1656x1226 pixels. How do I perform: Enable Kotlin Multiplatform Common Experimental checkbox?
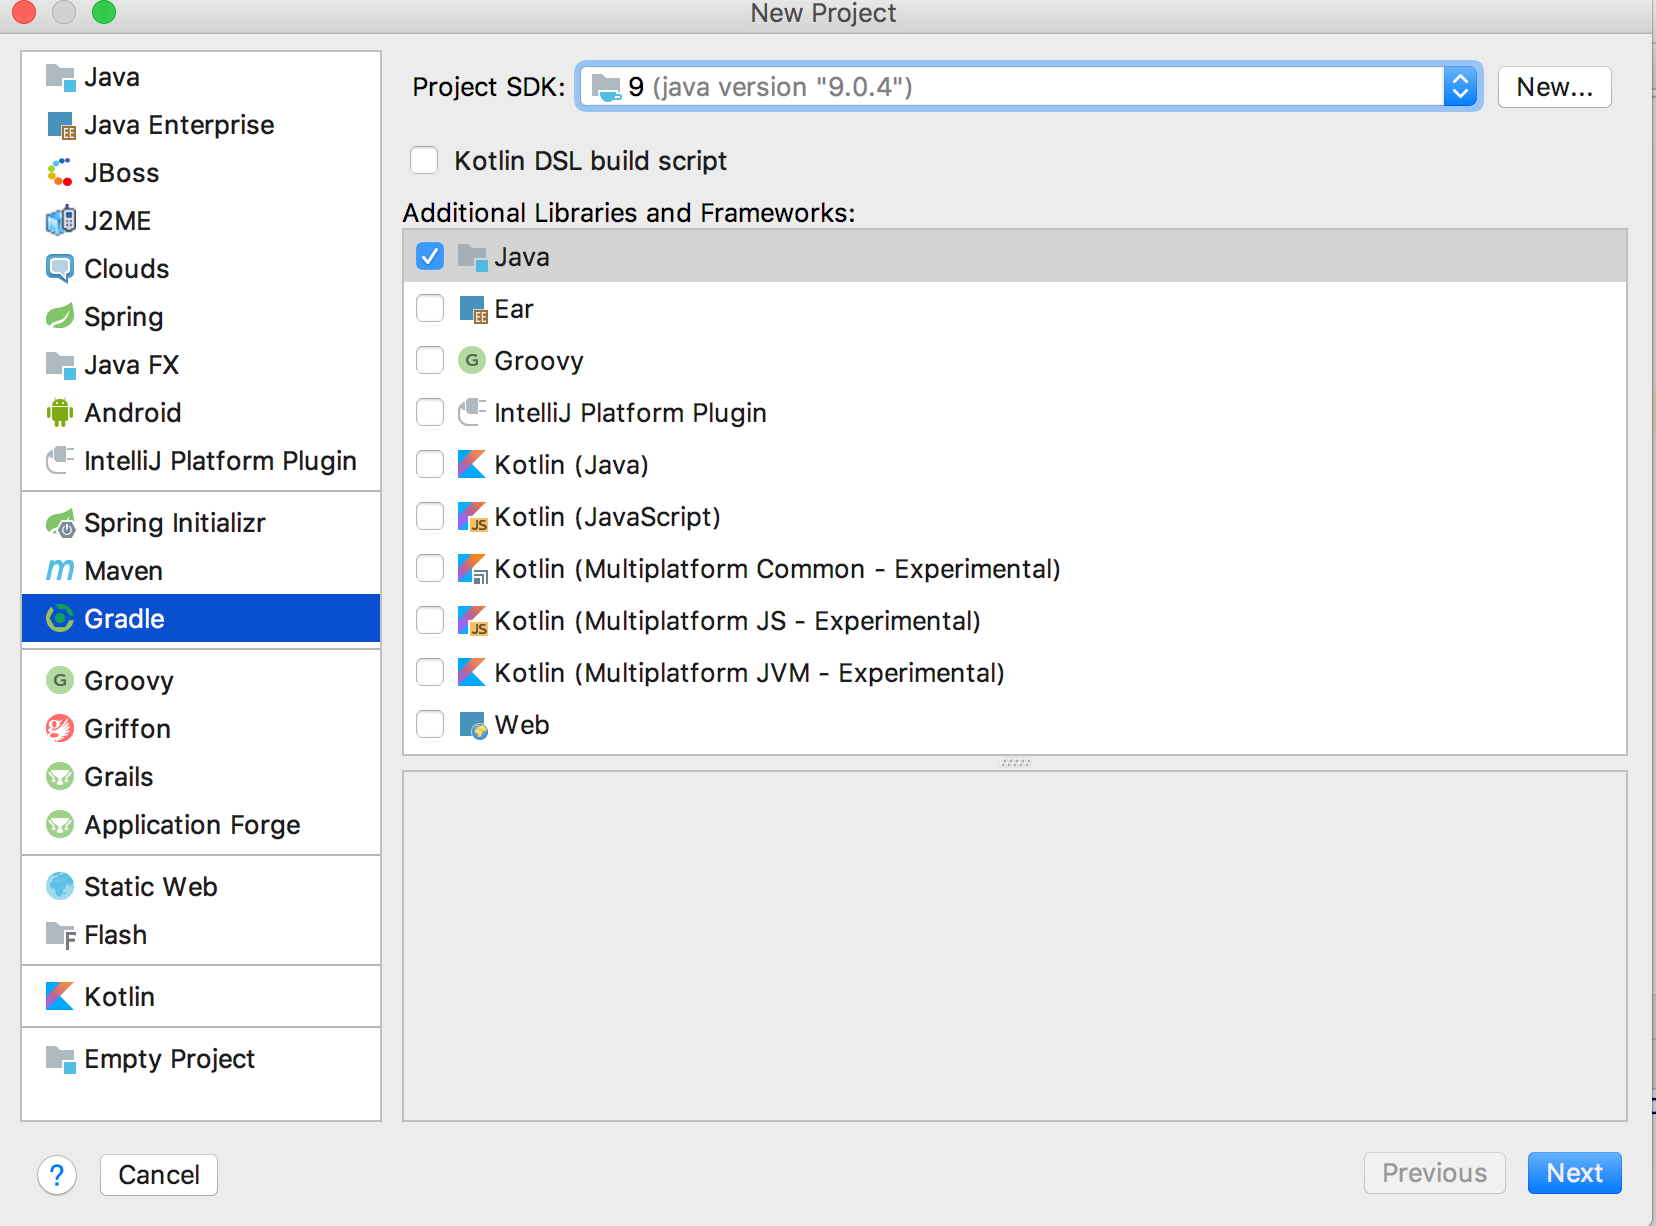(430, 569)
